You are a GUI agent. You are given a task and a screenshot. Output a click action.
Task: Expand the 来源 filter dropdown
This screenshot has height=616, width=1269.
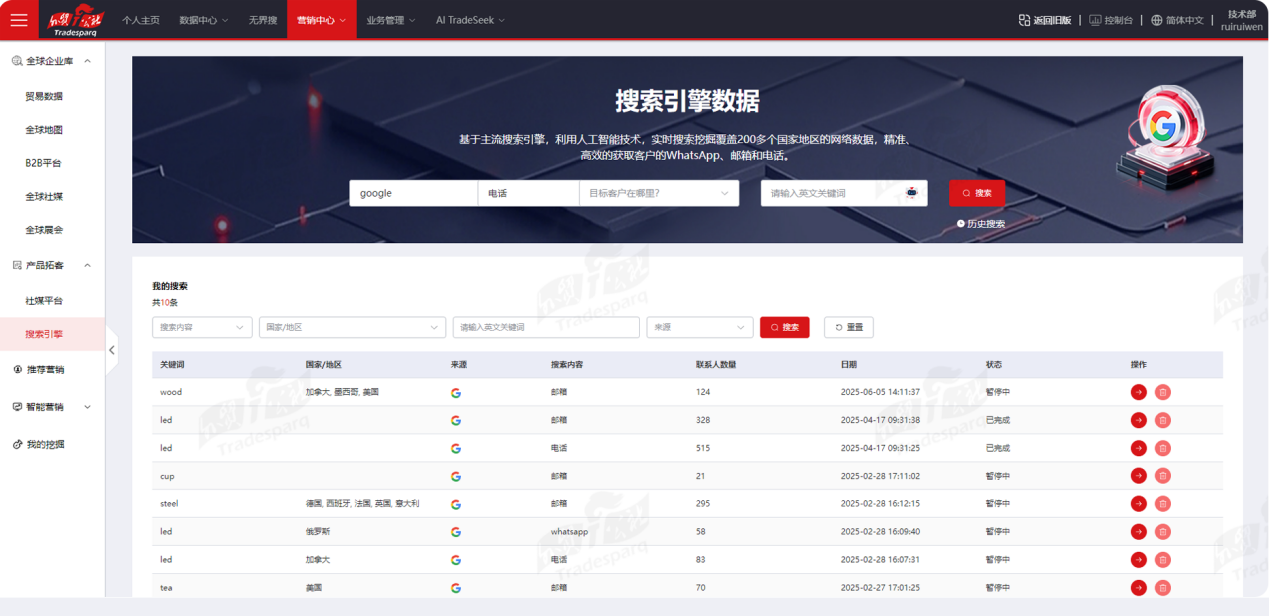click(699, 327)
